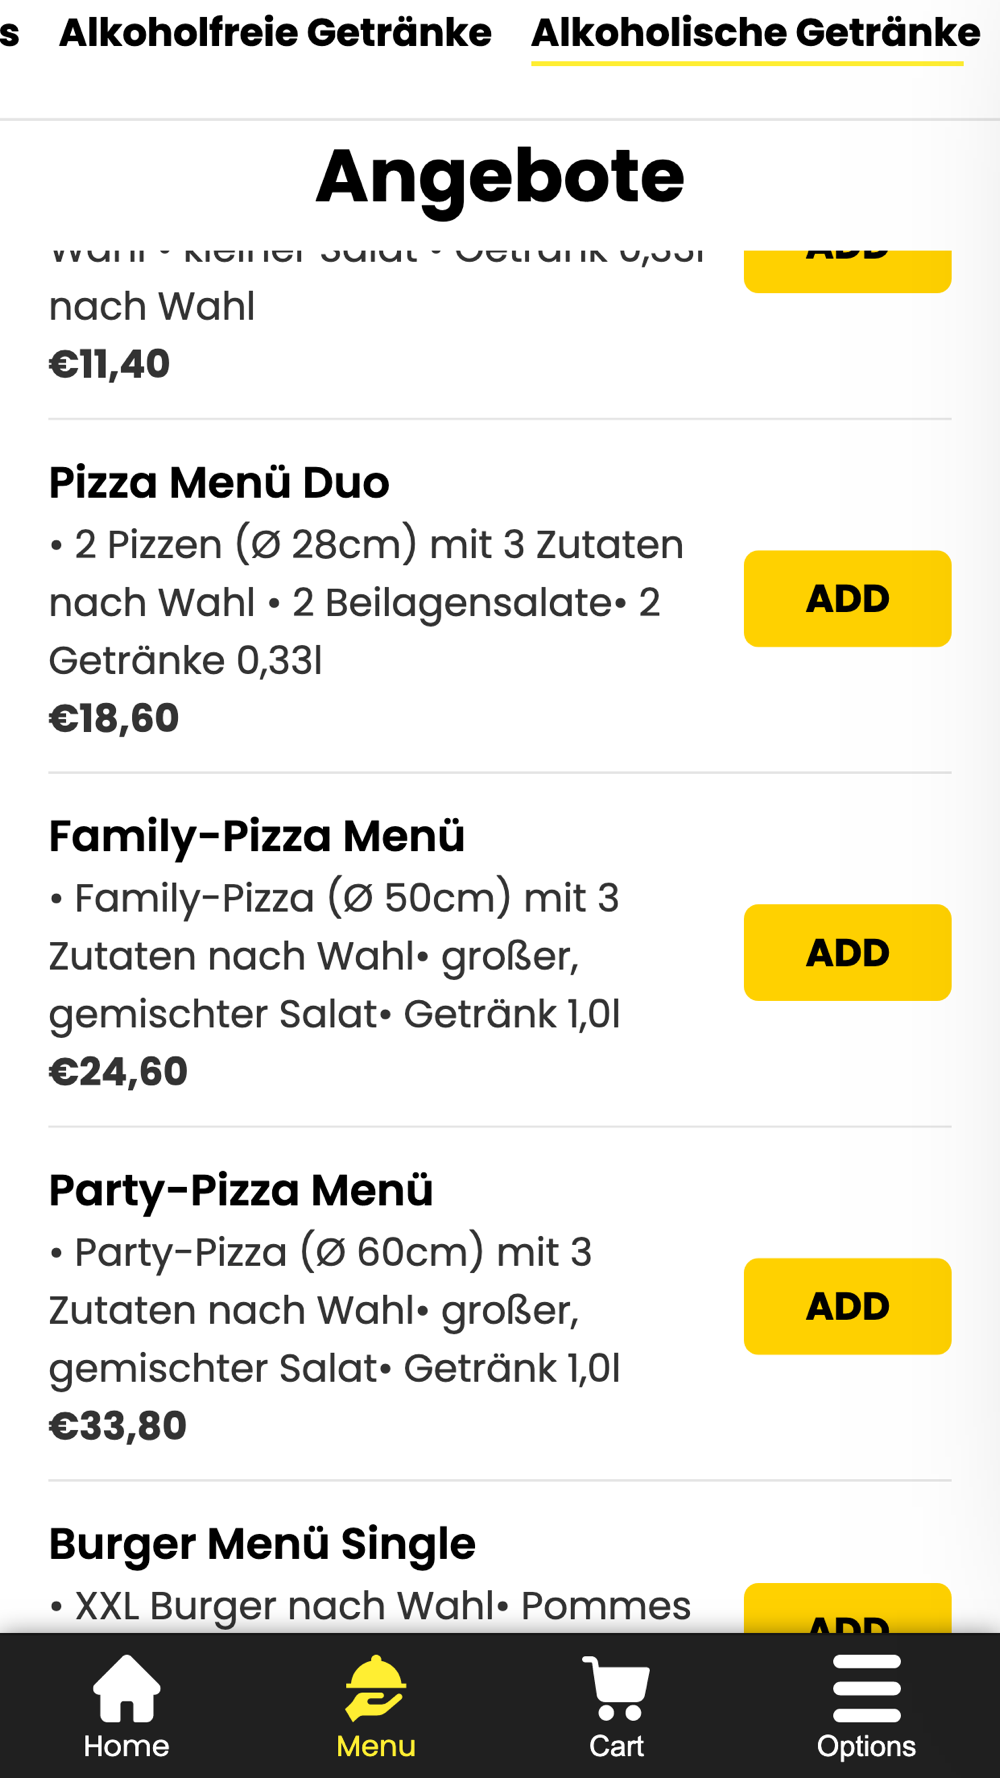This screenshot has height=1778, width=1000.
Task: Open the Options hamburger icon
Action: [x=866, y=1688]
